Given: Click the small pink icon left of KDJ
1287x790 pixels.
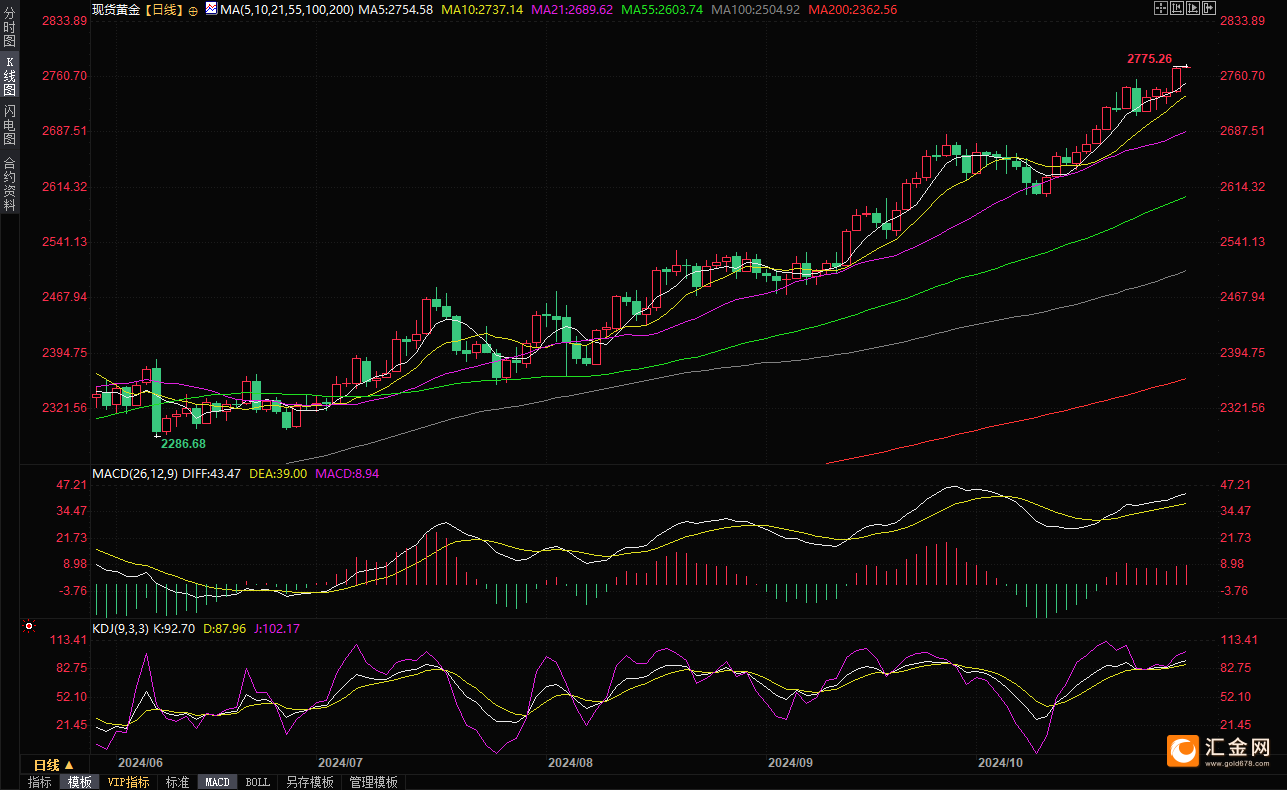Looking at the screenshot, I should (28, 628).
